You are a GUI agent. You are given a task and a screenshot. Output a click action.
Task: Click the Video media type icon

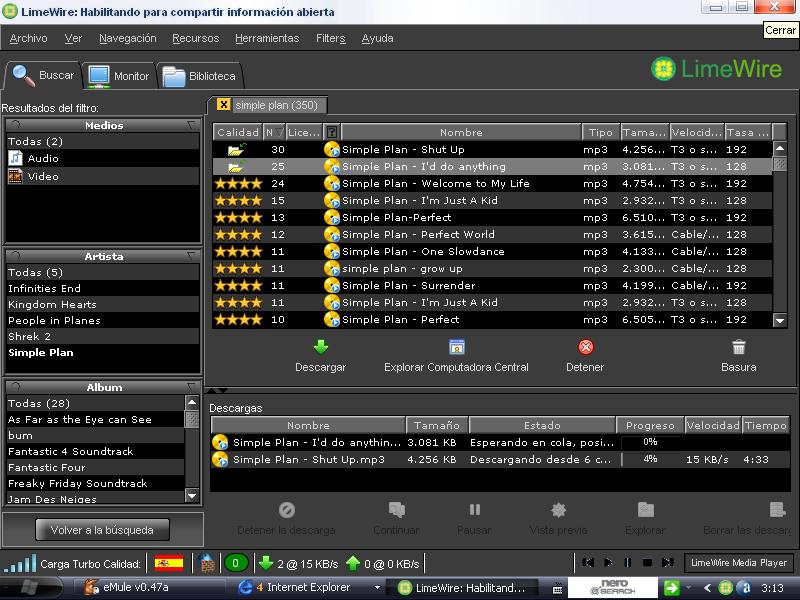15,176
